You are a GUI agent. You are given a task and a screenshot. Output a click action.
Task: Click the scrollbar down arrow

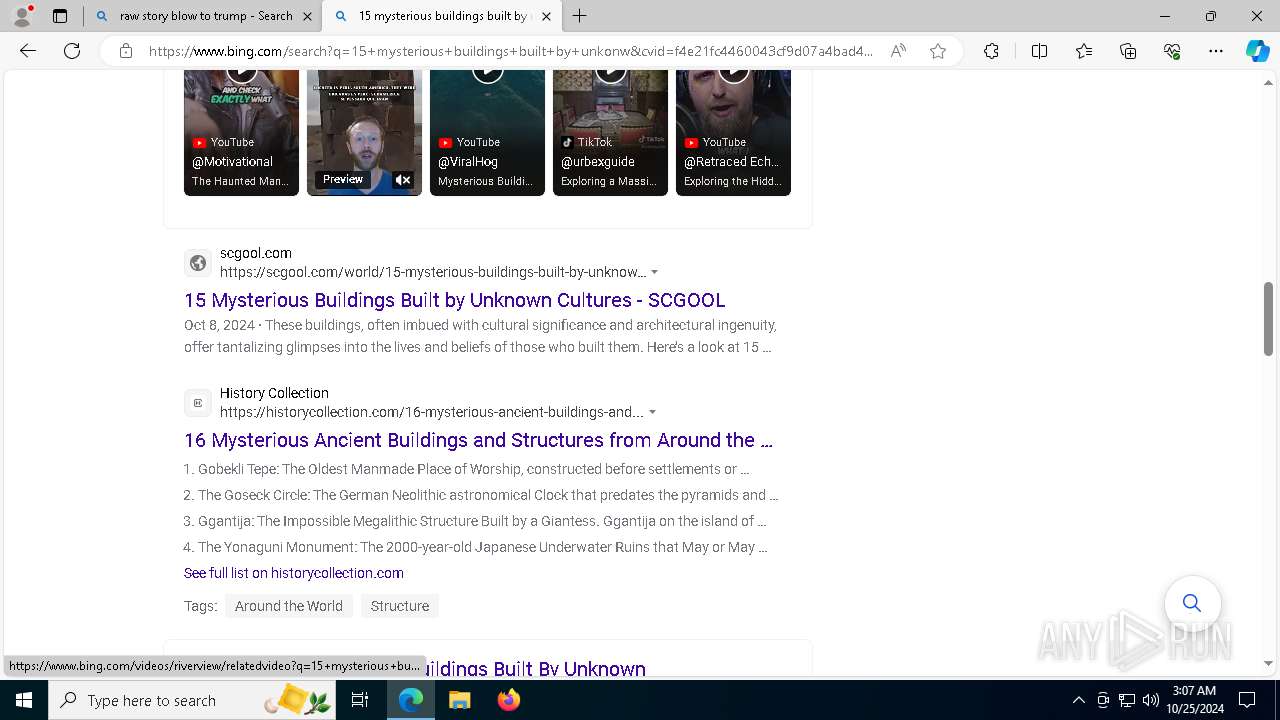point(1268,663)
